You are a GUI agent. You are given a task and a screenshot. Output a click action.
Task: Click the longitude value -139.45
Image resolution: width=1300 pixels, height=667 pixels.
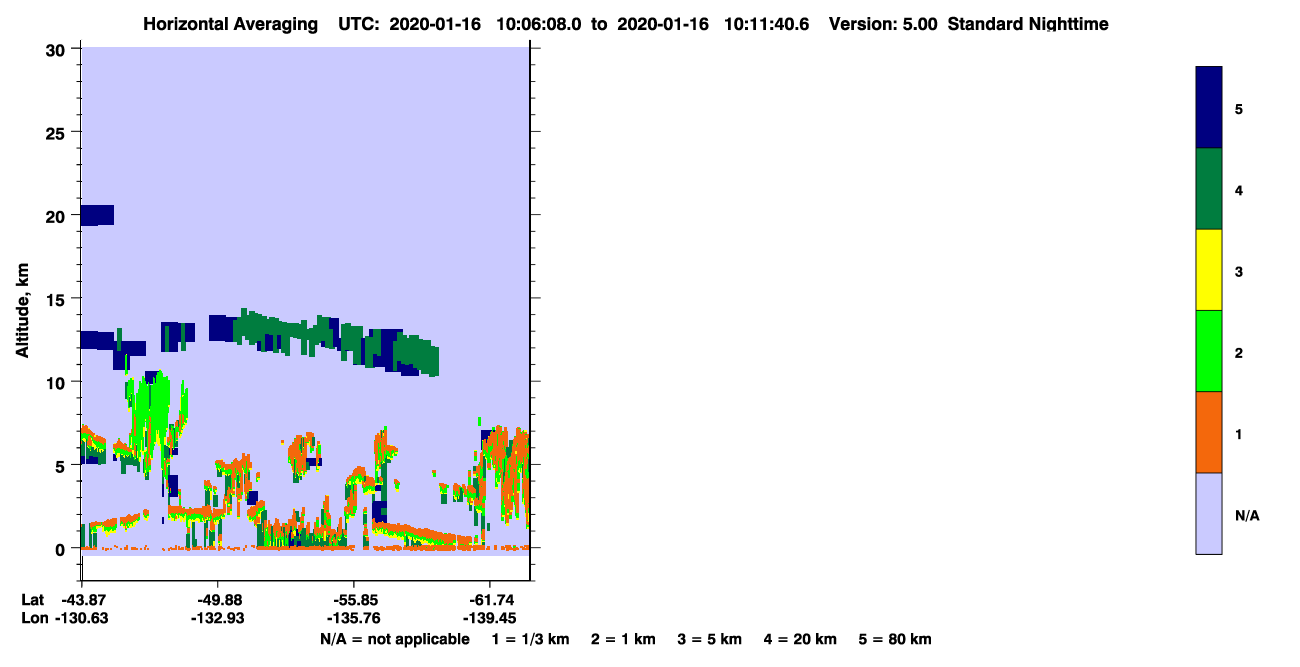(489, 618)
